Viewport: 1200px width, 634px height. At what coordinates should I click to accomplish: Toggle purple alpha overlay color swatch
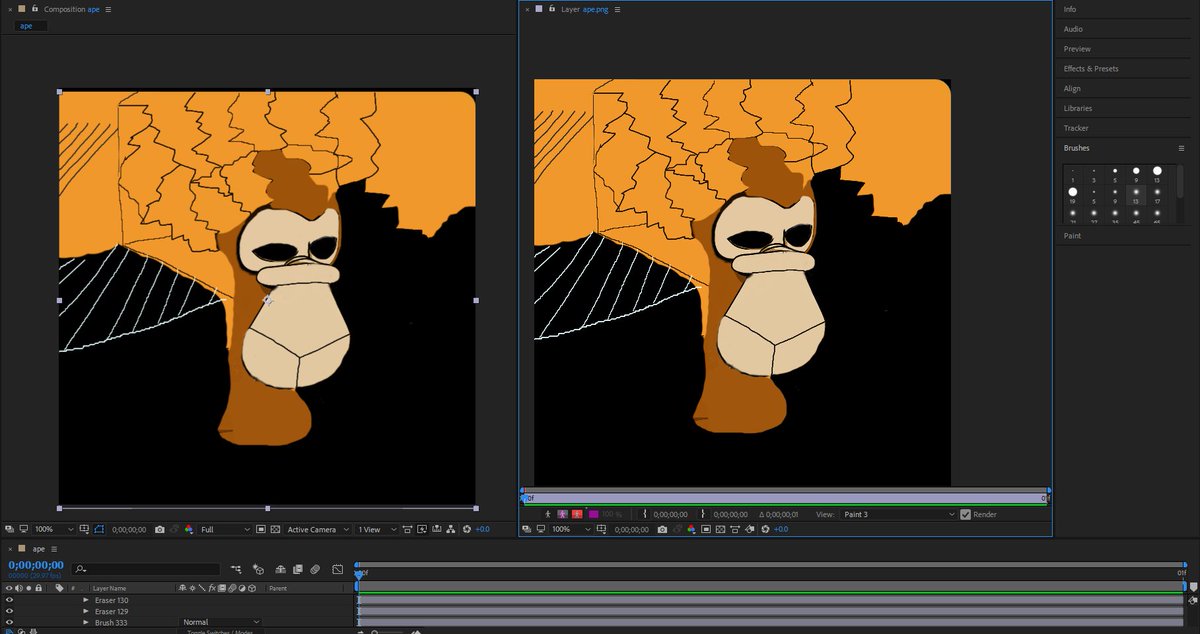coord(593,514)
